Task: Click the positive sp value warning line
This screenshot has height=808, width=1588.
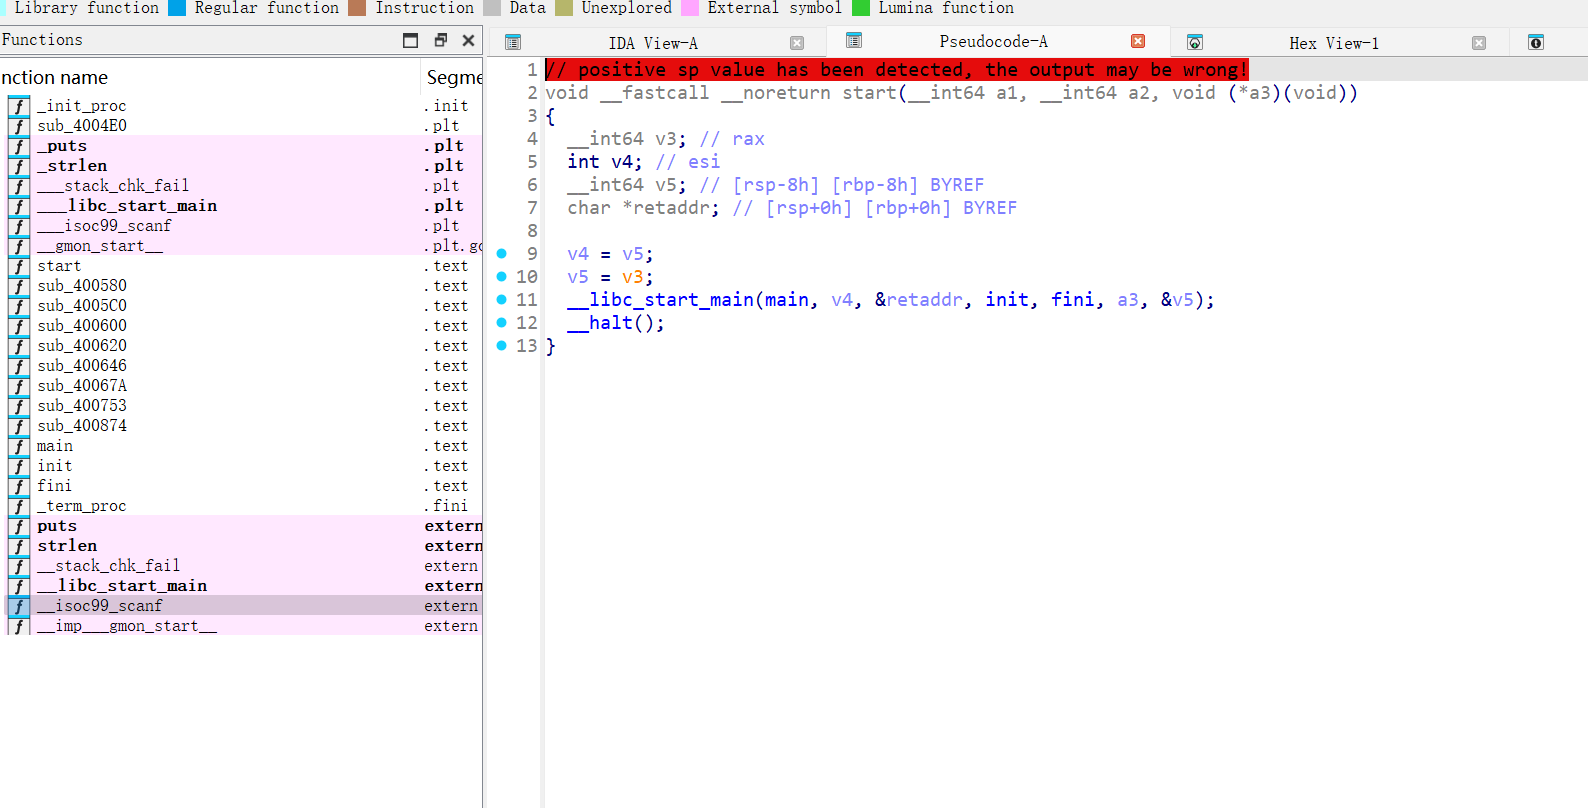Action: pos(897,70)
